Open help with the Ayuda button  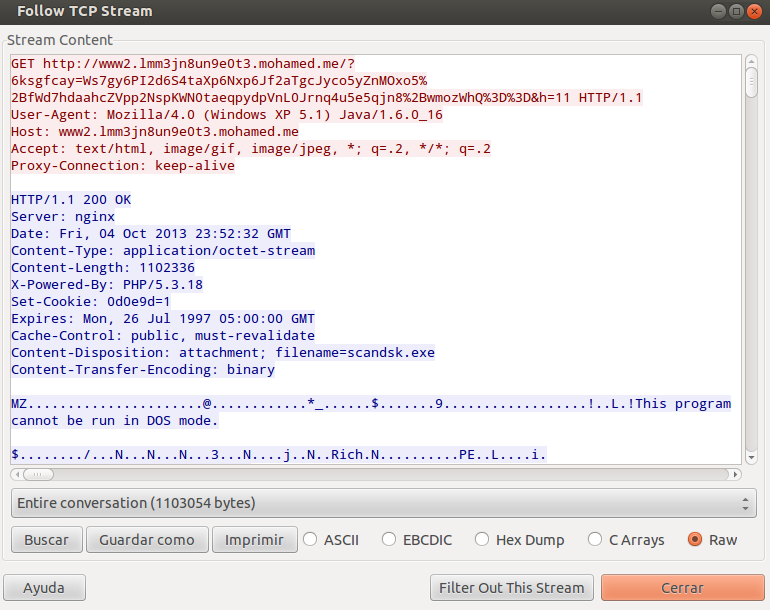coord(44,588)
